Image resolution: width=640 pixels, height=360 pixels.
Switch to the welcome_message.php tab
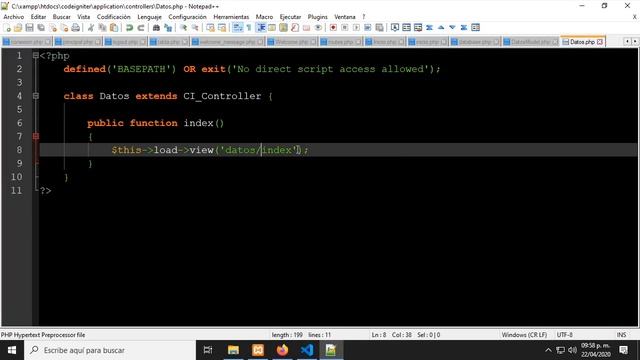(227, 42)
